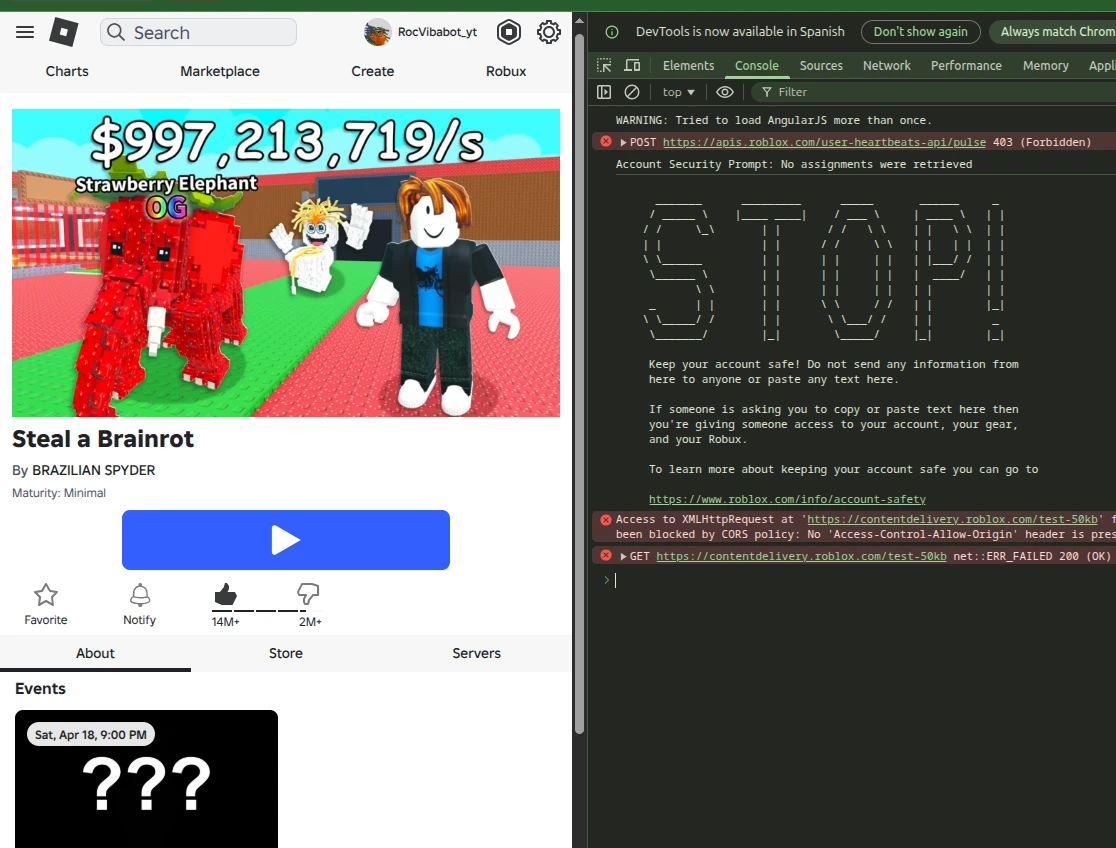Create a live expression with the eye icon
This screenshot has width=1116, height=848.
pyautogui.click(x=724, y=91)
